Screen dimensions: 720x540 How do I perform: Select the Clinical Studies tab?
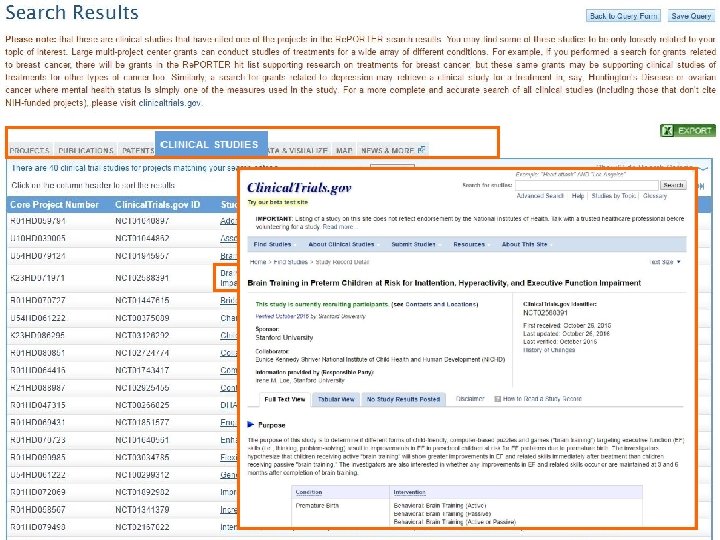click(x=211, y=144)
